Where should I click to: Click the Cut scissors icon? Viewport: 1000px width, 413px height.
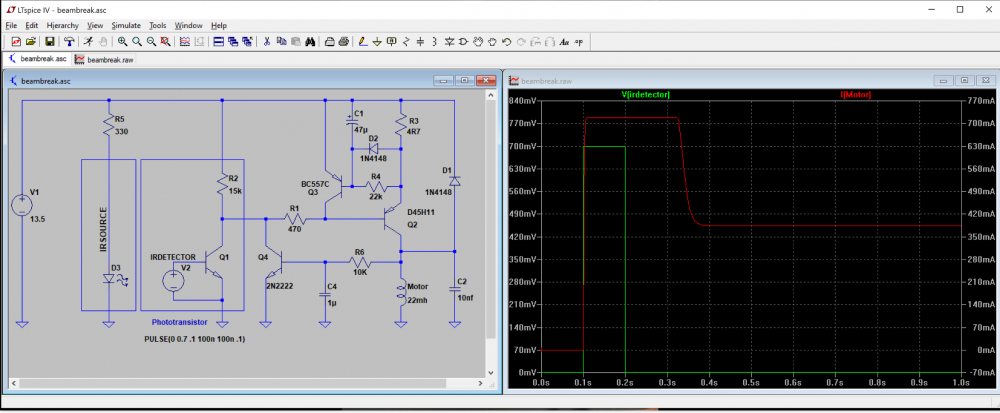pyautogui.click(x=267, y=41)
